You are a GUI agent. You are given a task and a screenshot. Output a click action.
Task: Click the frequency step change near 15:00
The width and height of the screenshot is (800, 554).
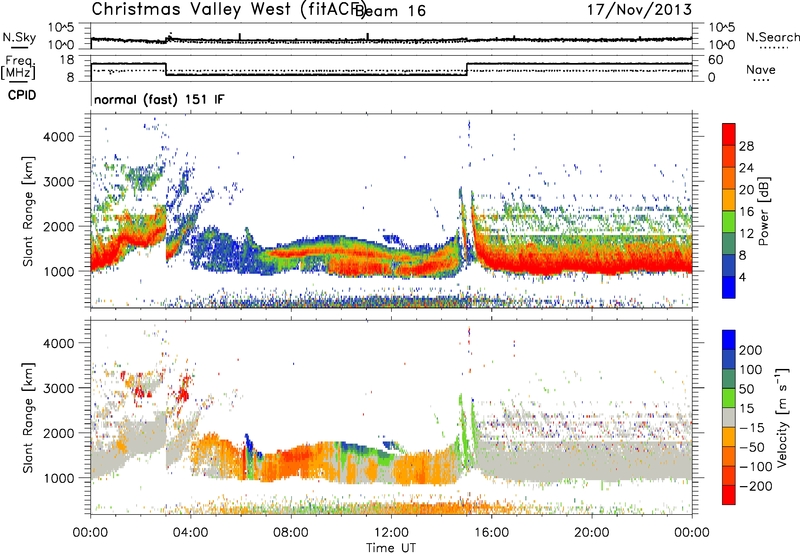click(x=467, y=69)
